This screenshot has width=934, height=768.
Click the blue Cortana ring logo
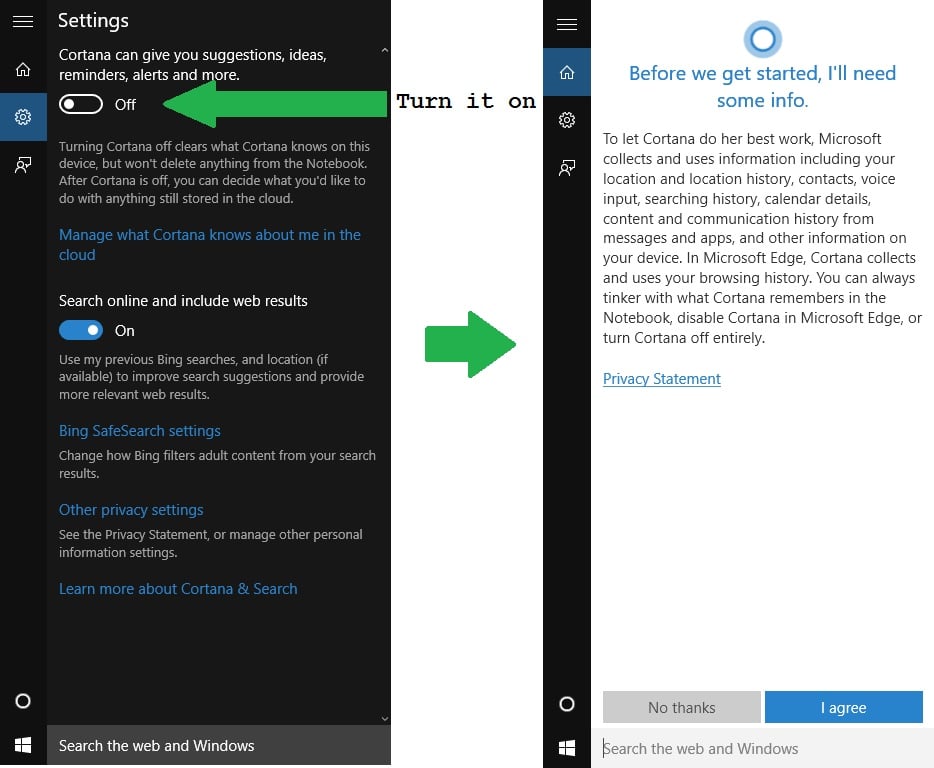tap(762, 39)
